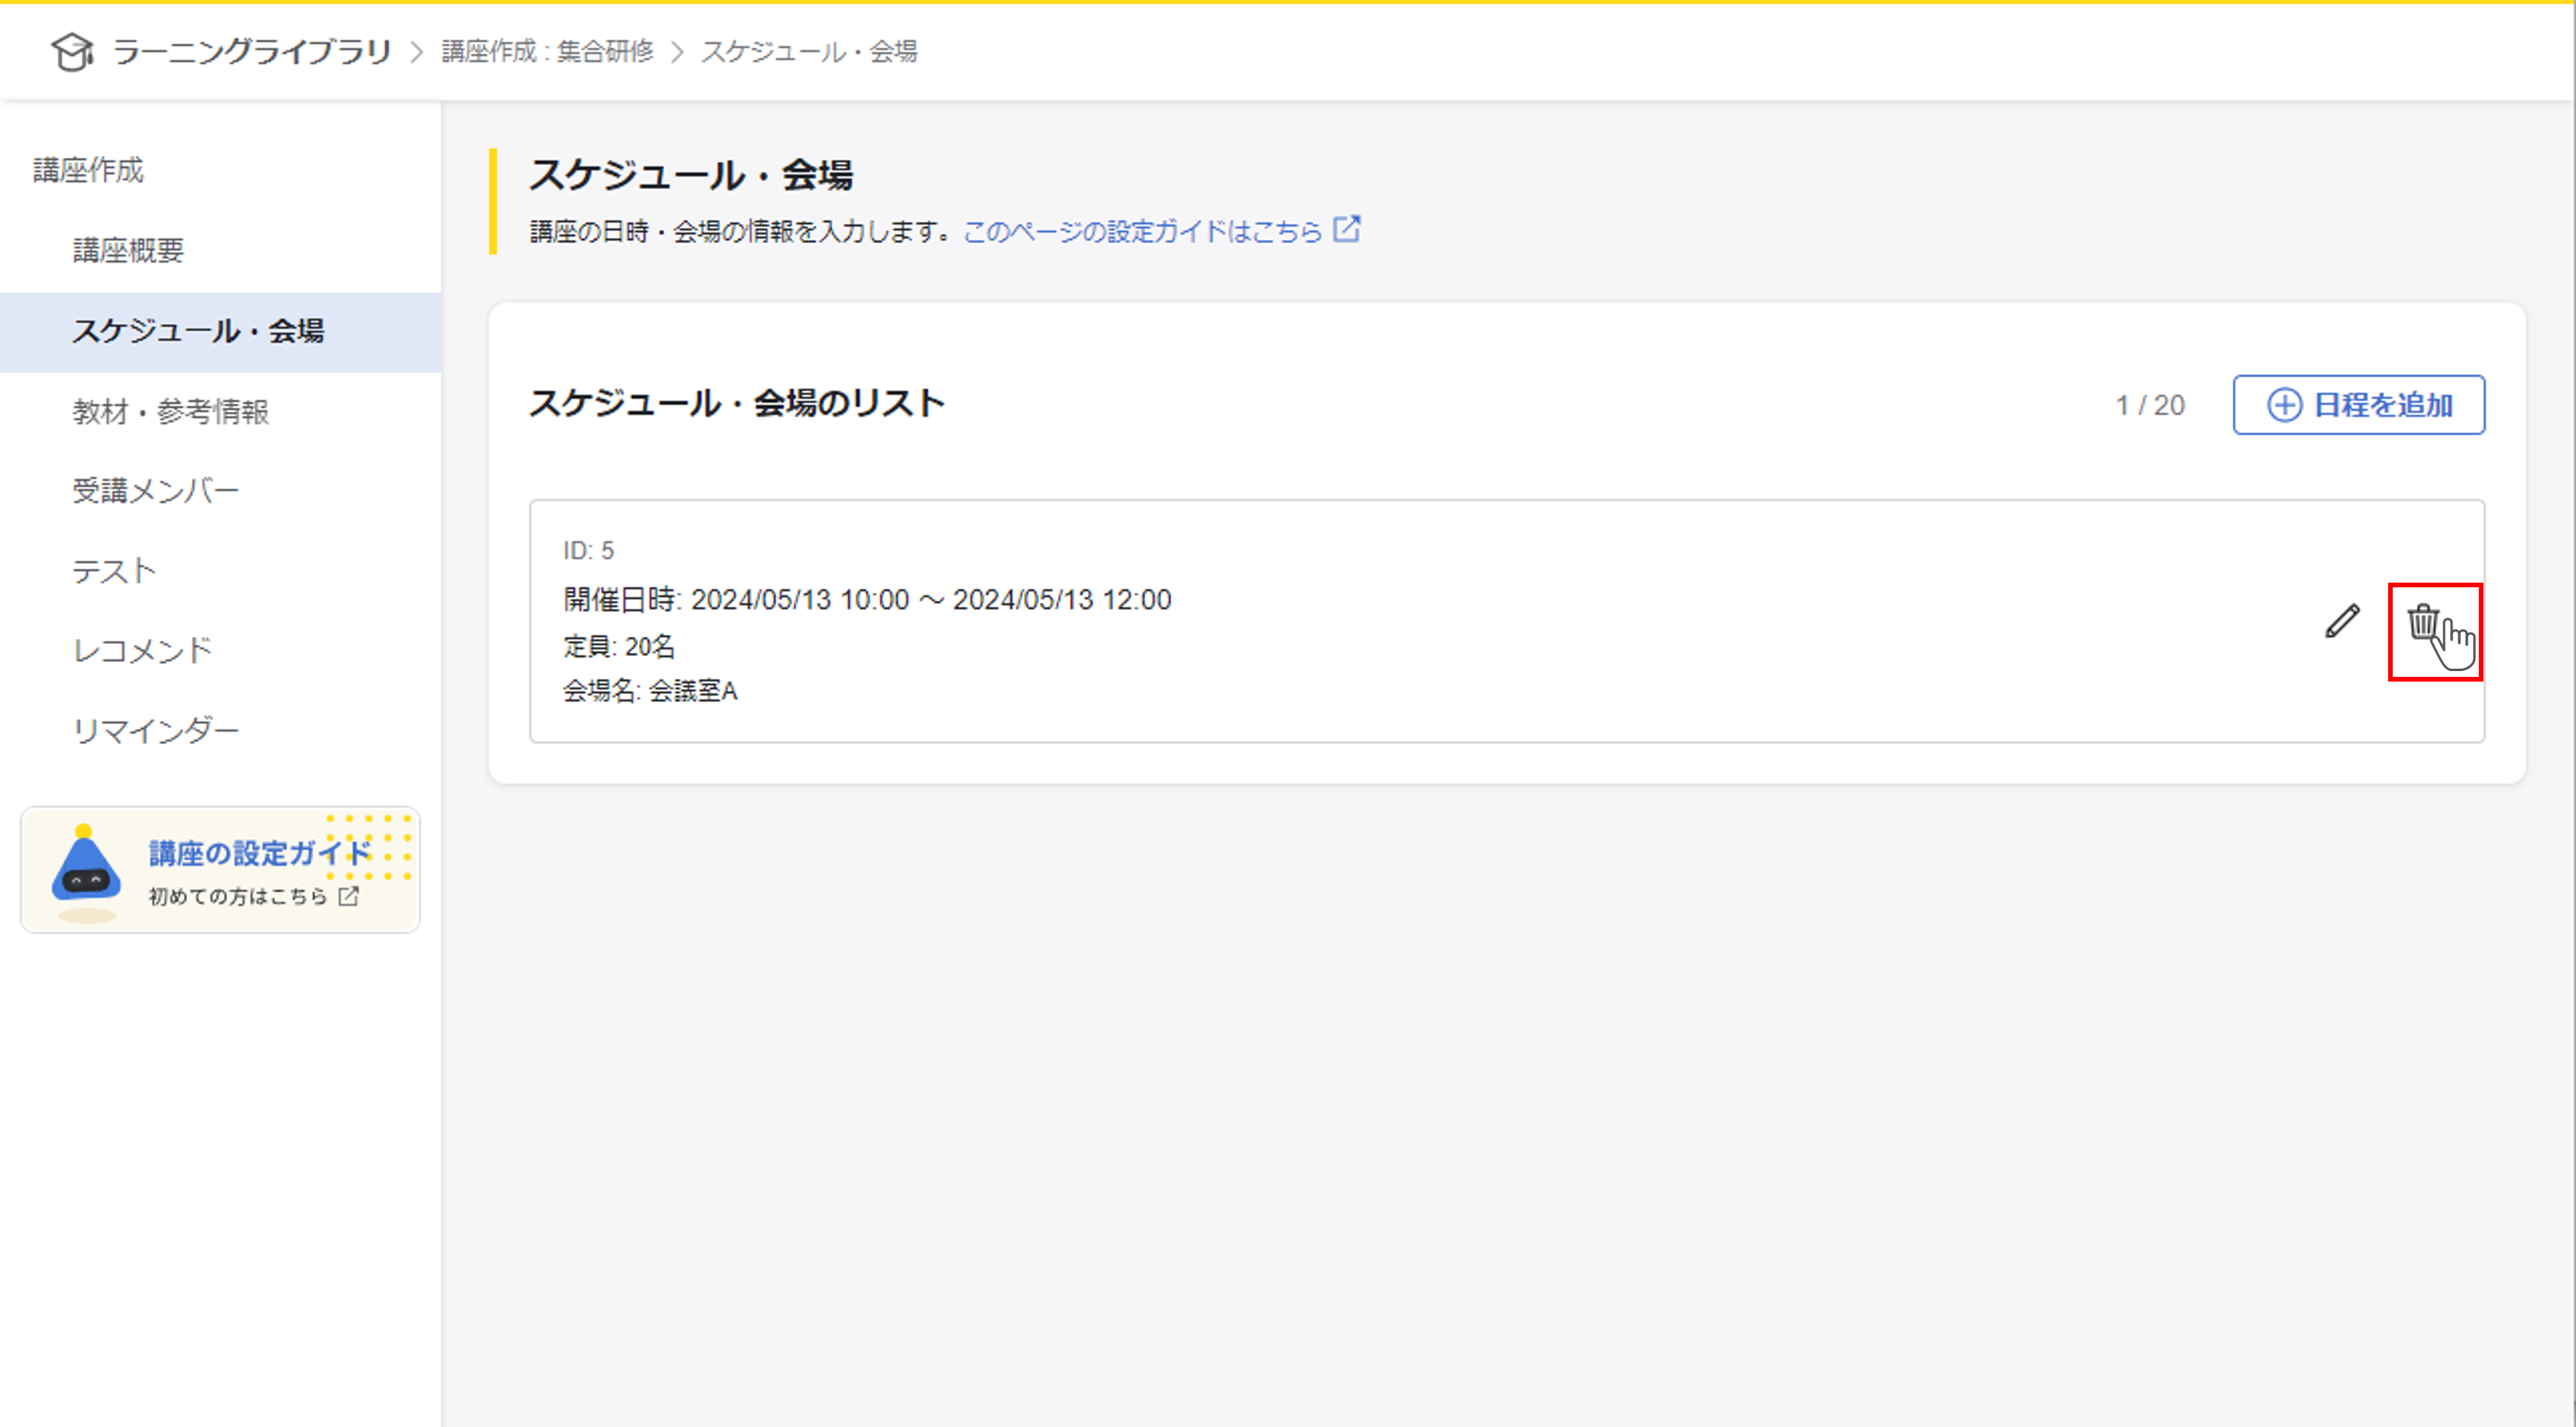Screen dimensions: 2576x1427
Task: Click the blue mascot character icon in the guide banner
Action: (86, 868)
